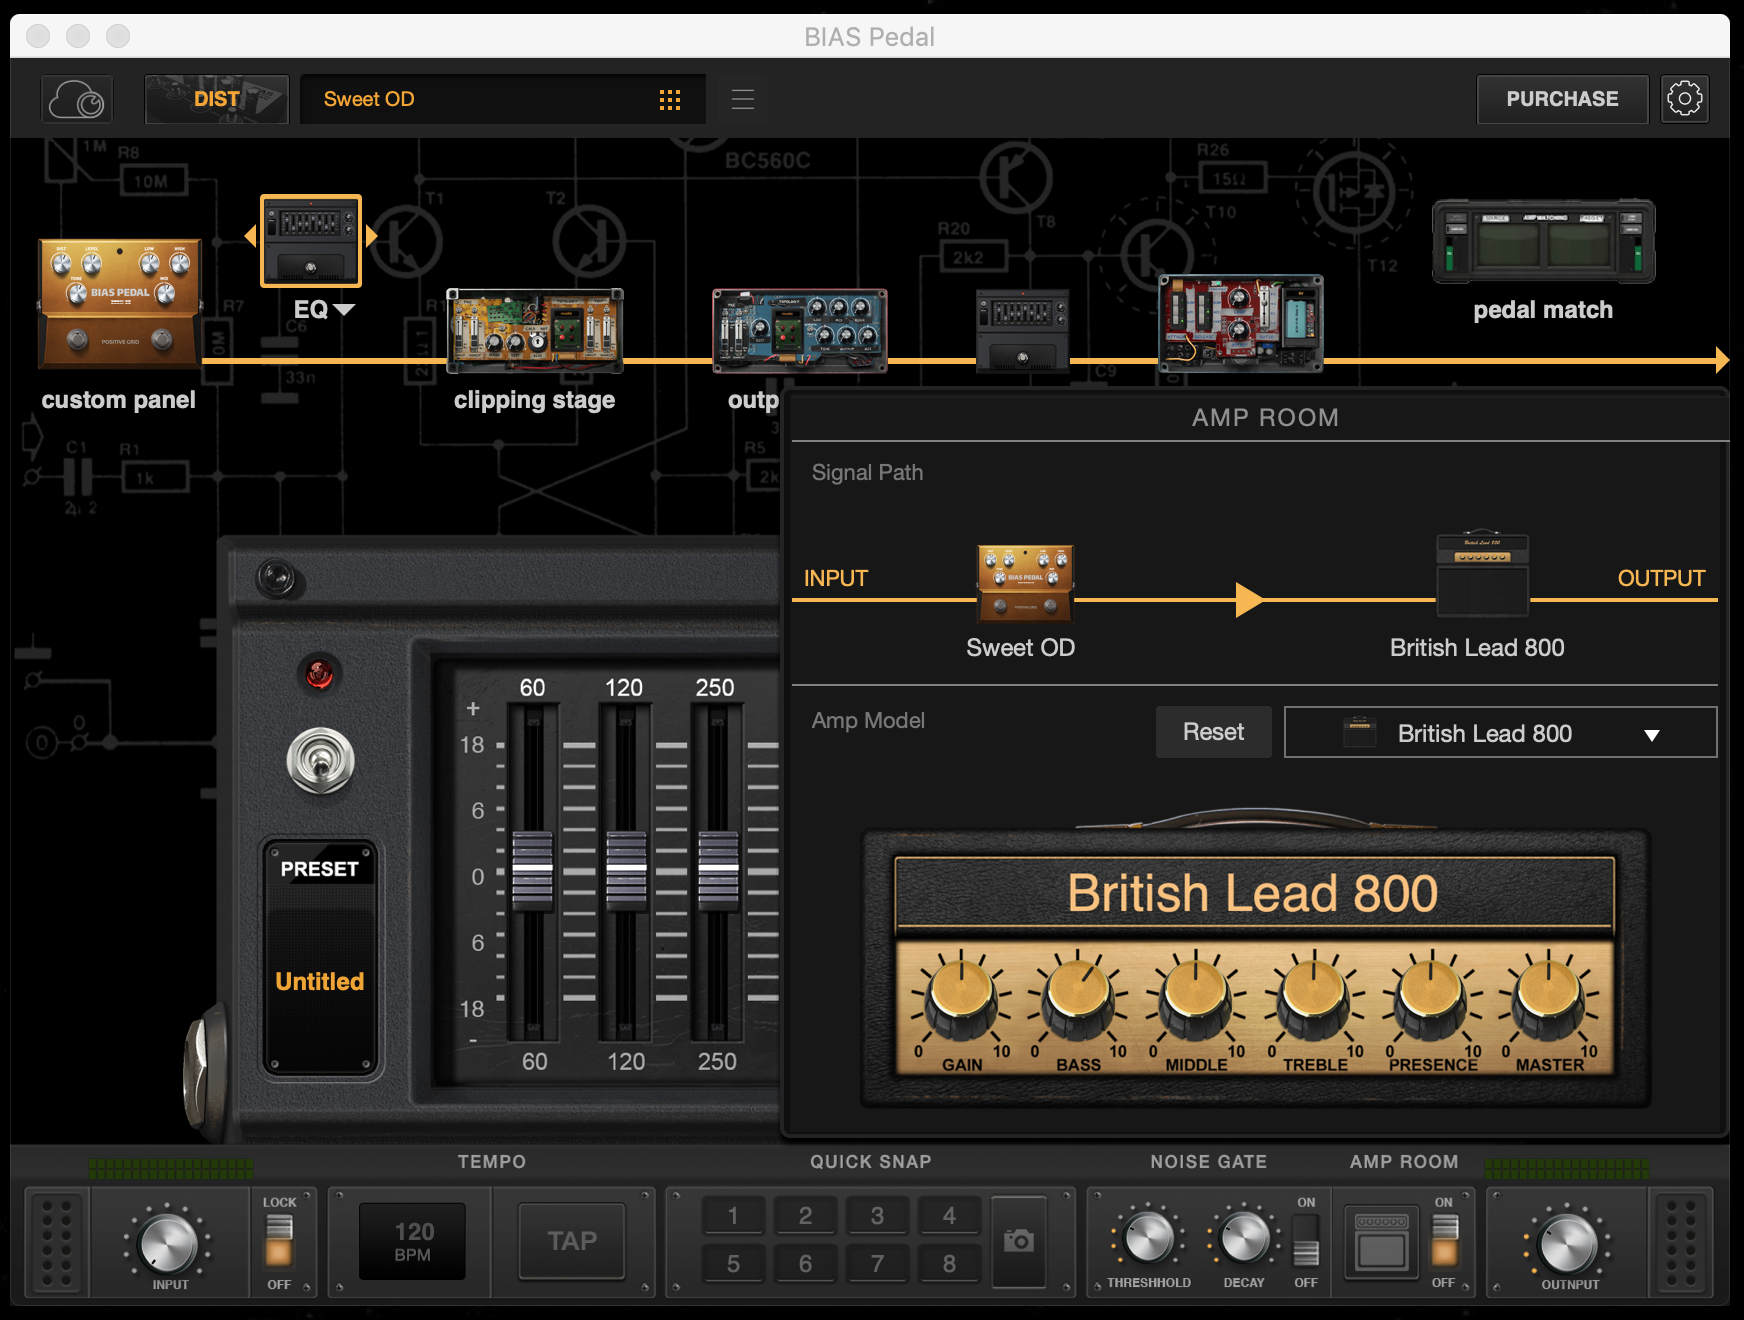Click the PURCHASE button
1744x1320 pixels.
(x=1562, y=99)
